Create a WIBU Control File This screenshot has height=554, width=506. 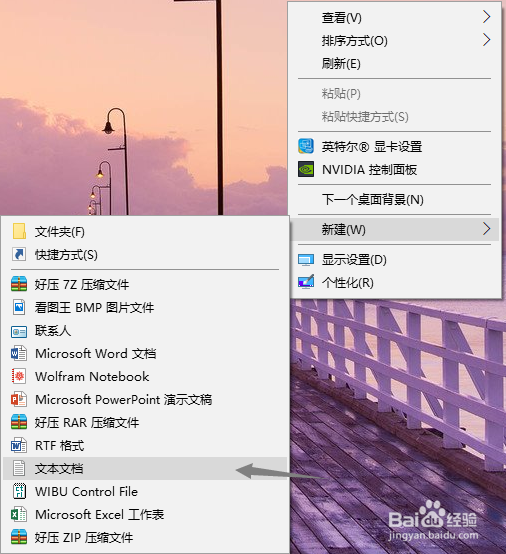point(145,491)
